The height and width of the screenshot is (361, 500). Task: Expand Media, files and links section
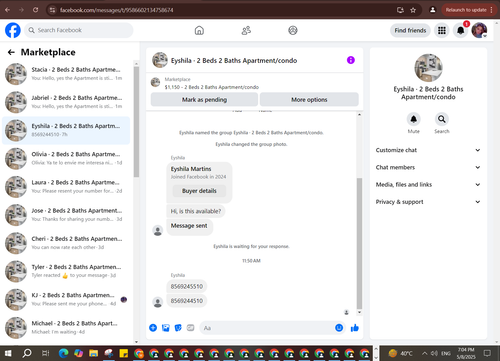point(428,185)
